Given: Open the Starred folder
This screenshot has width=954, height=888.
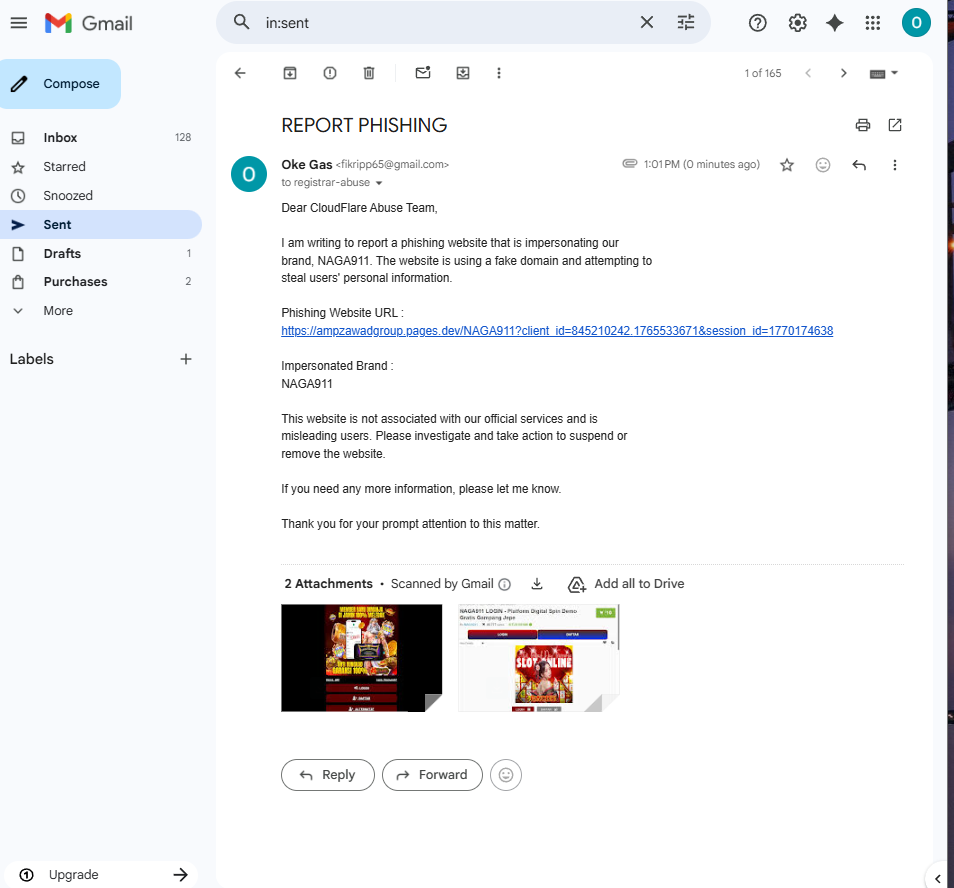Looking at the screenshot, I should [x=100, y=167].
